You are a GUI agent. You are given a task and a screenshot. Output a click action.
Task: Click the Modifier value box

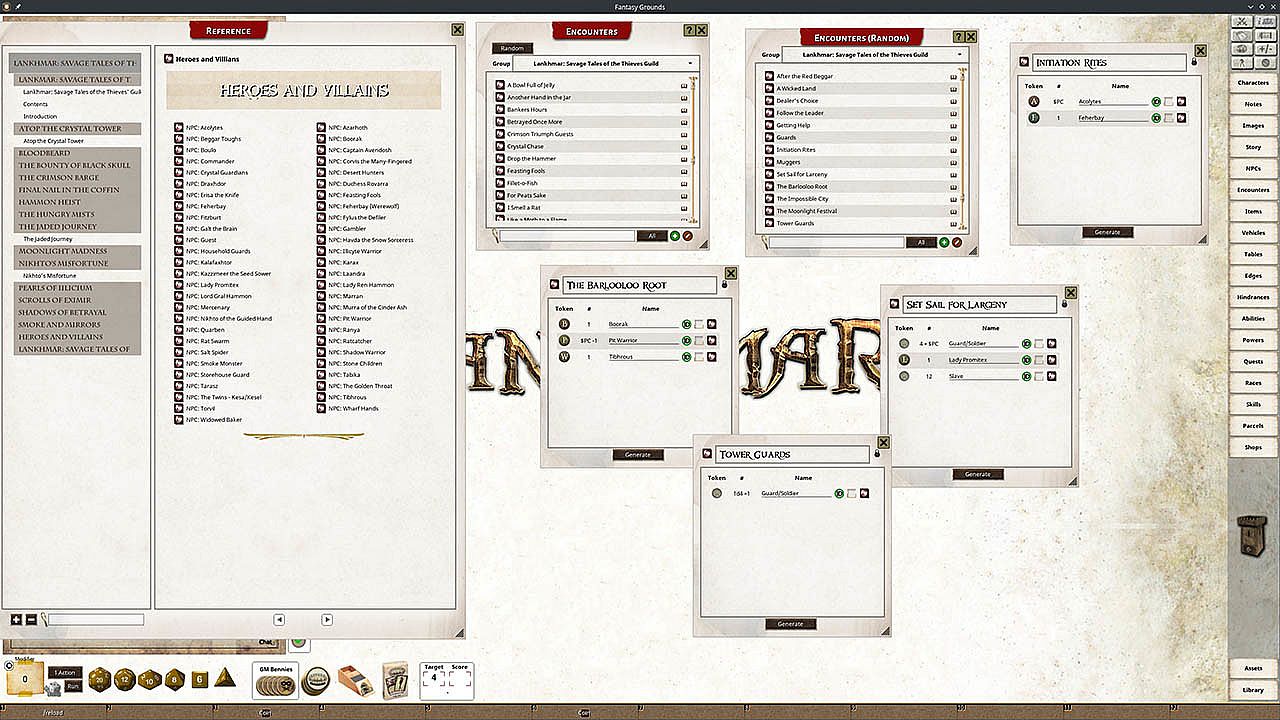25,679
